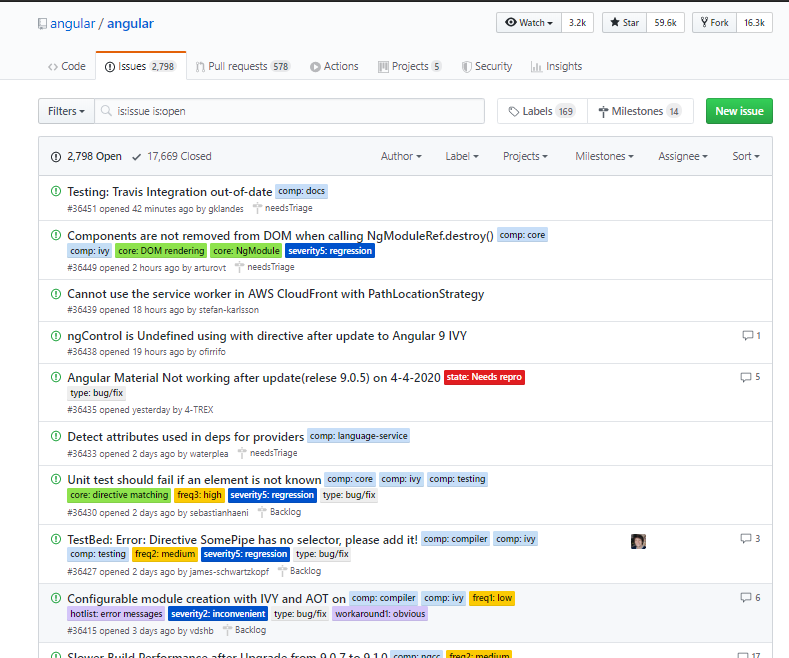Fork the angular repository

coord(715,23)
